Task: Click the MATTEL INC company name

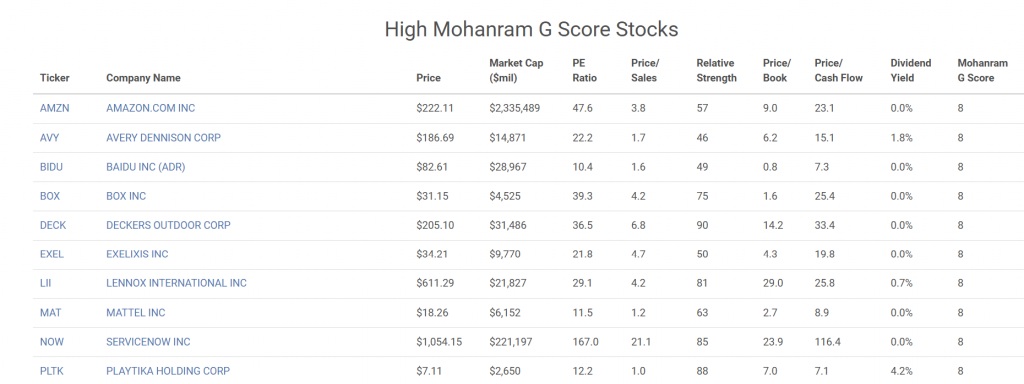Action: pyautogui.click(x=136, y=312)
